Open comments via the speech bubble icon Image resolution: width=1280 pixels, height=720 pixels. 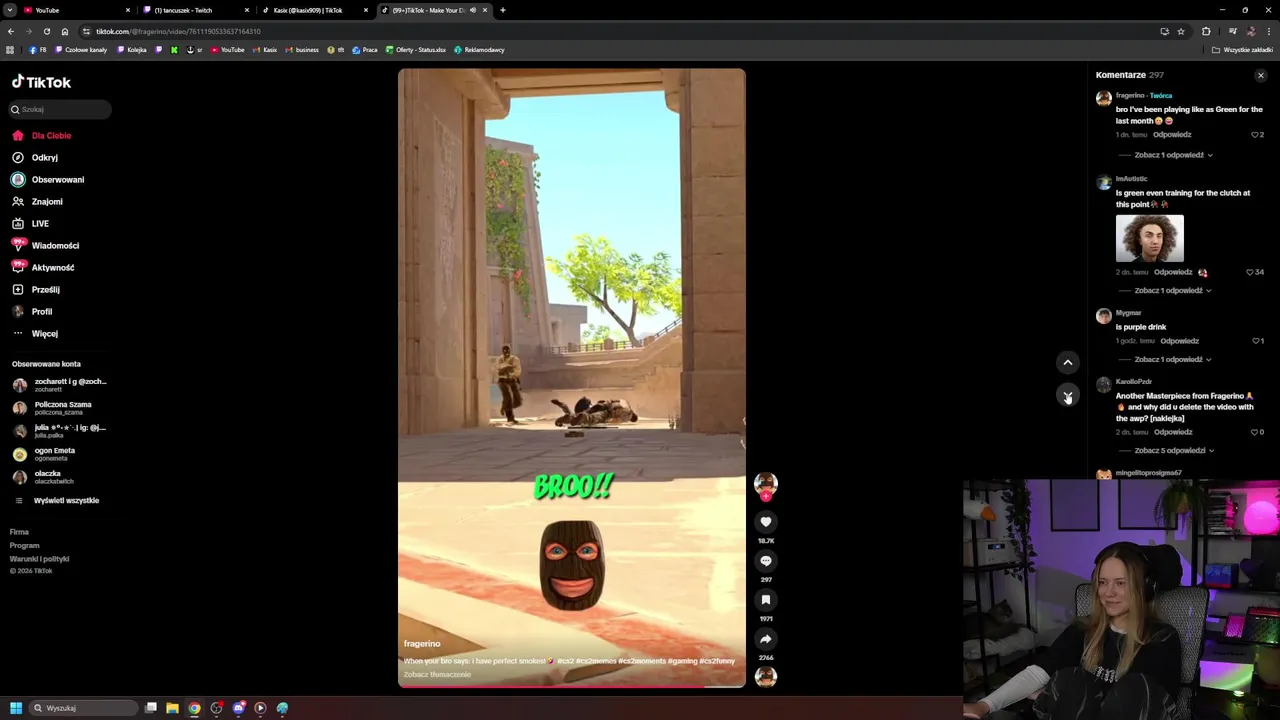point(766,561)
